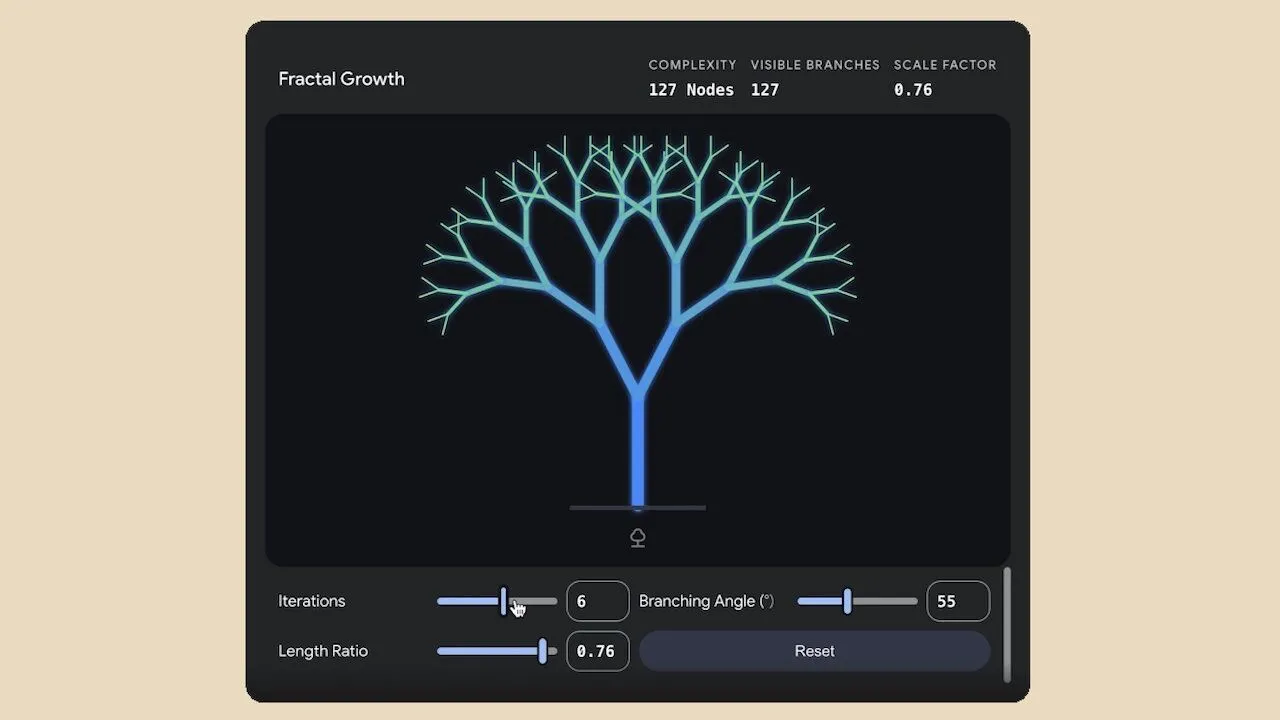Click the tree icon below the trunk
1280x720 pixels.
coord(637,538)
